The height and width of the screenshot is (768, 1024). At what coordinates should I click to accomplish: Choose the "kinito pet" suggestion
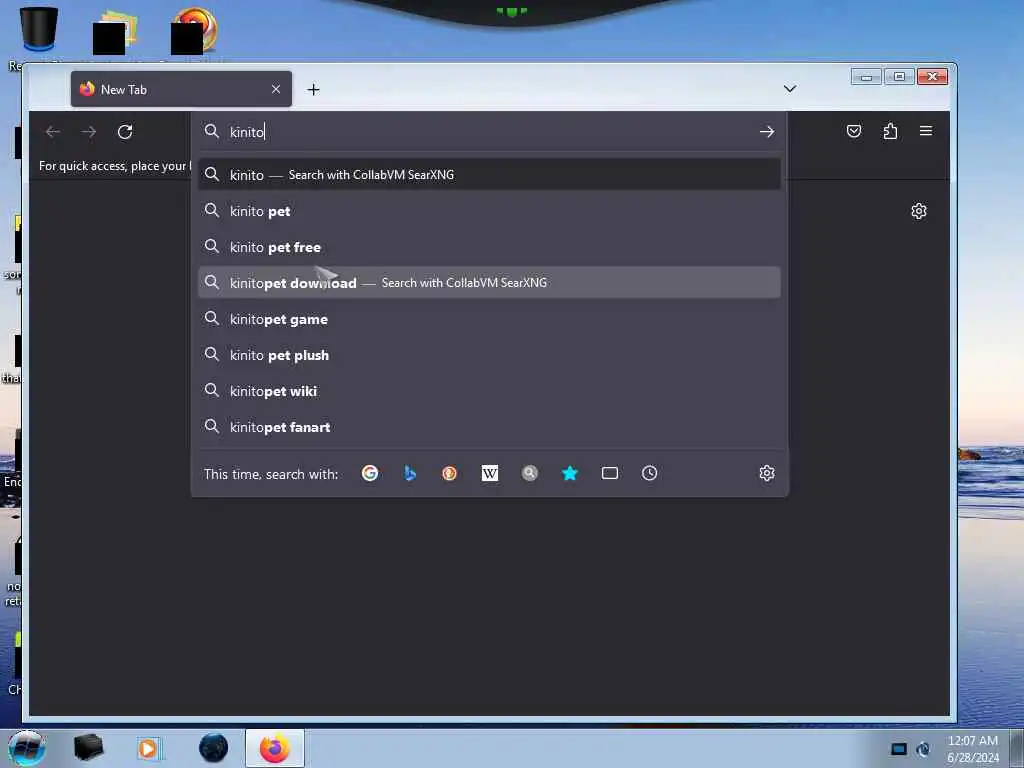[489, 211]
